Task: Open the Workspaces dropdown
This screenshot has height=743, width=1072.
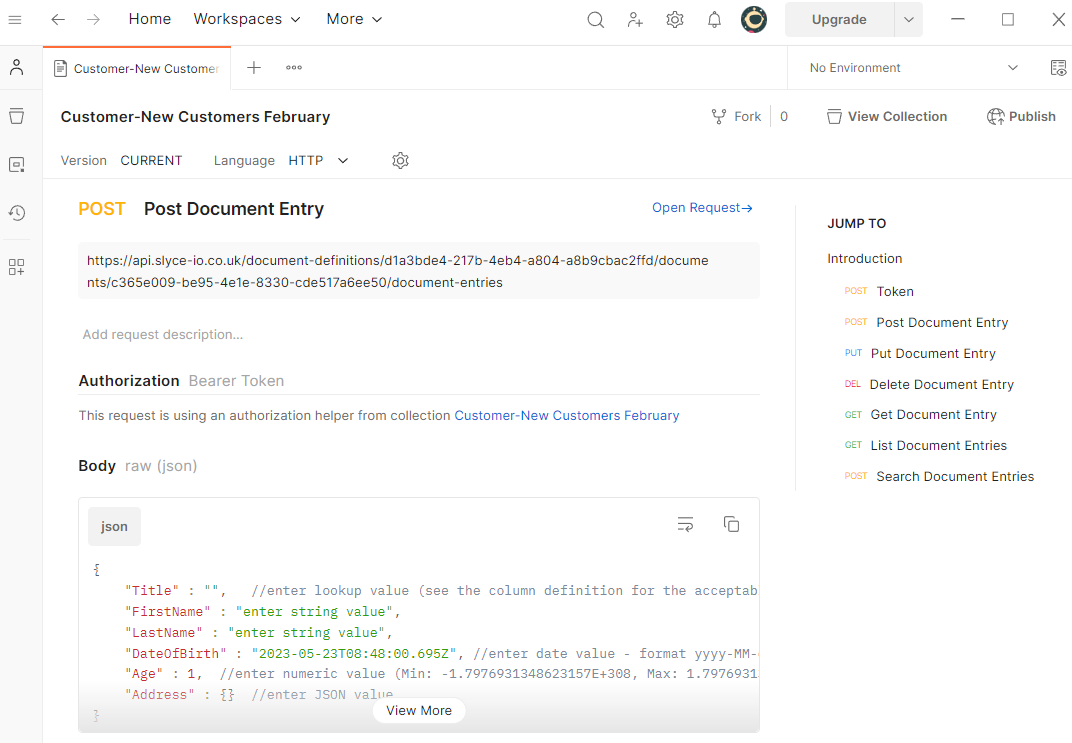Action: pyautogui.click(x=247, y=19)
